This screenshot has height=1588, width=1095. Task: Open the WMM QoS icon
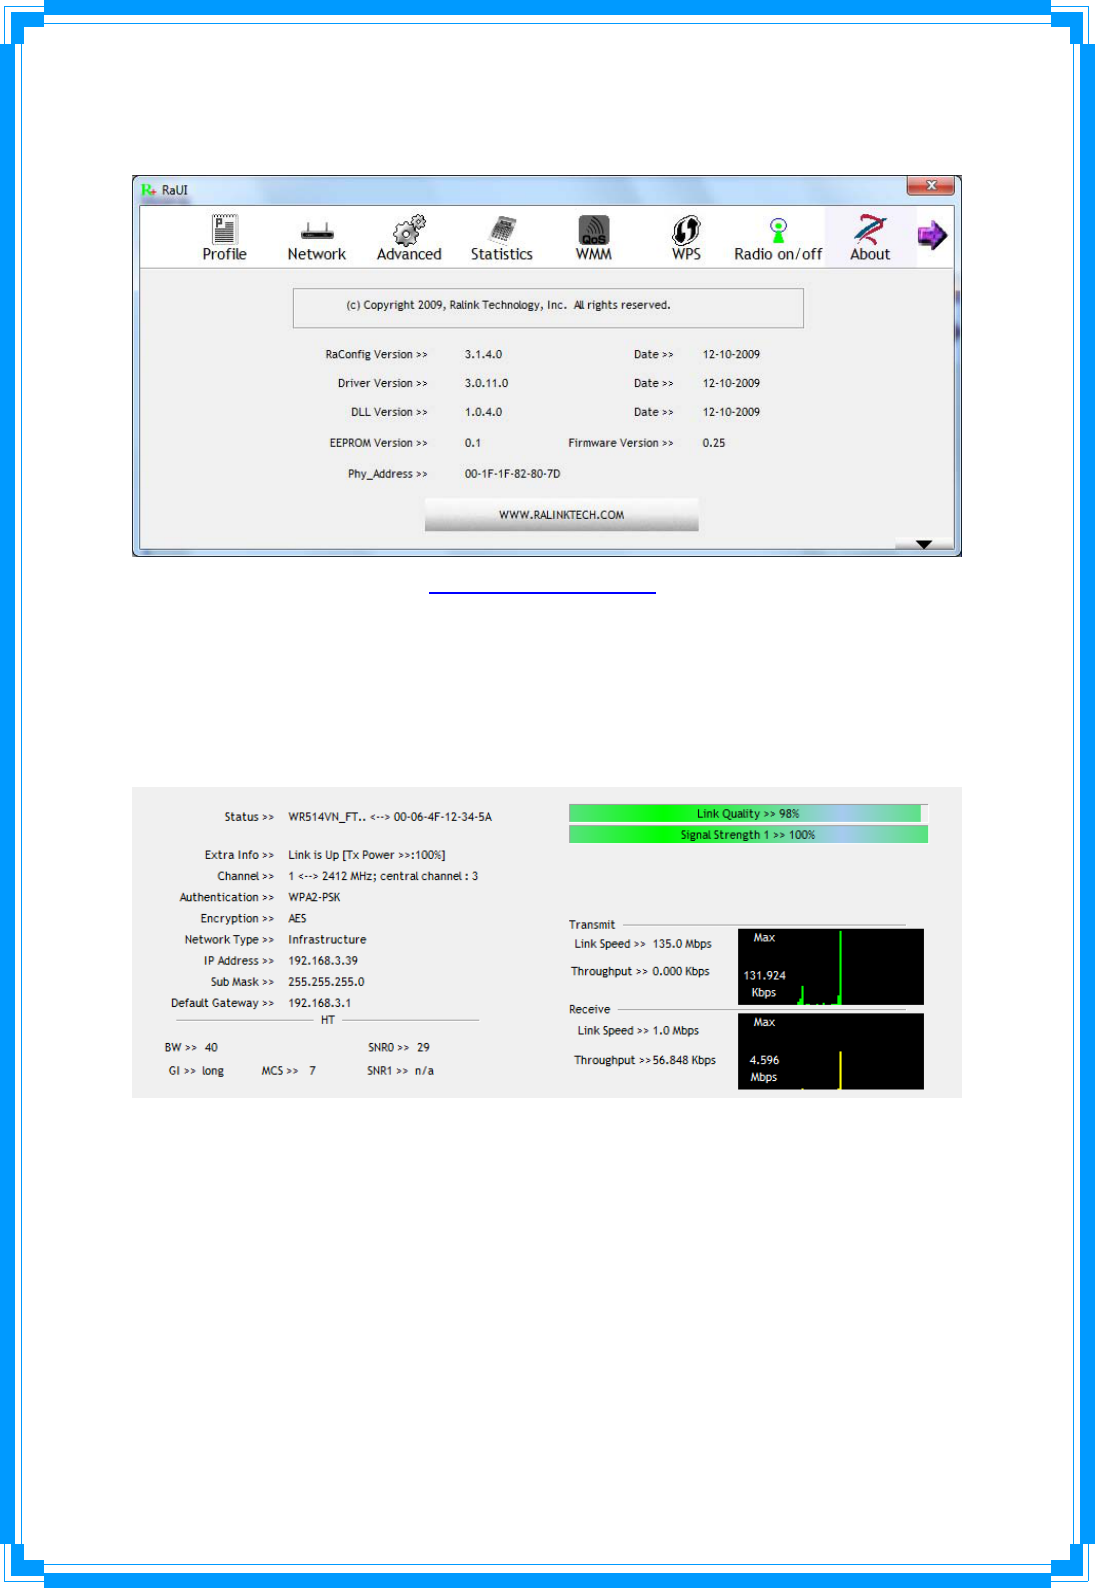pos(594,230)
